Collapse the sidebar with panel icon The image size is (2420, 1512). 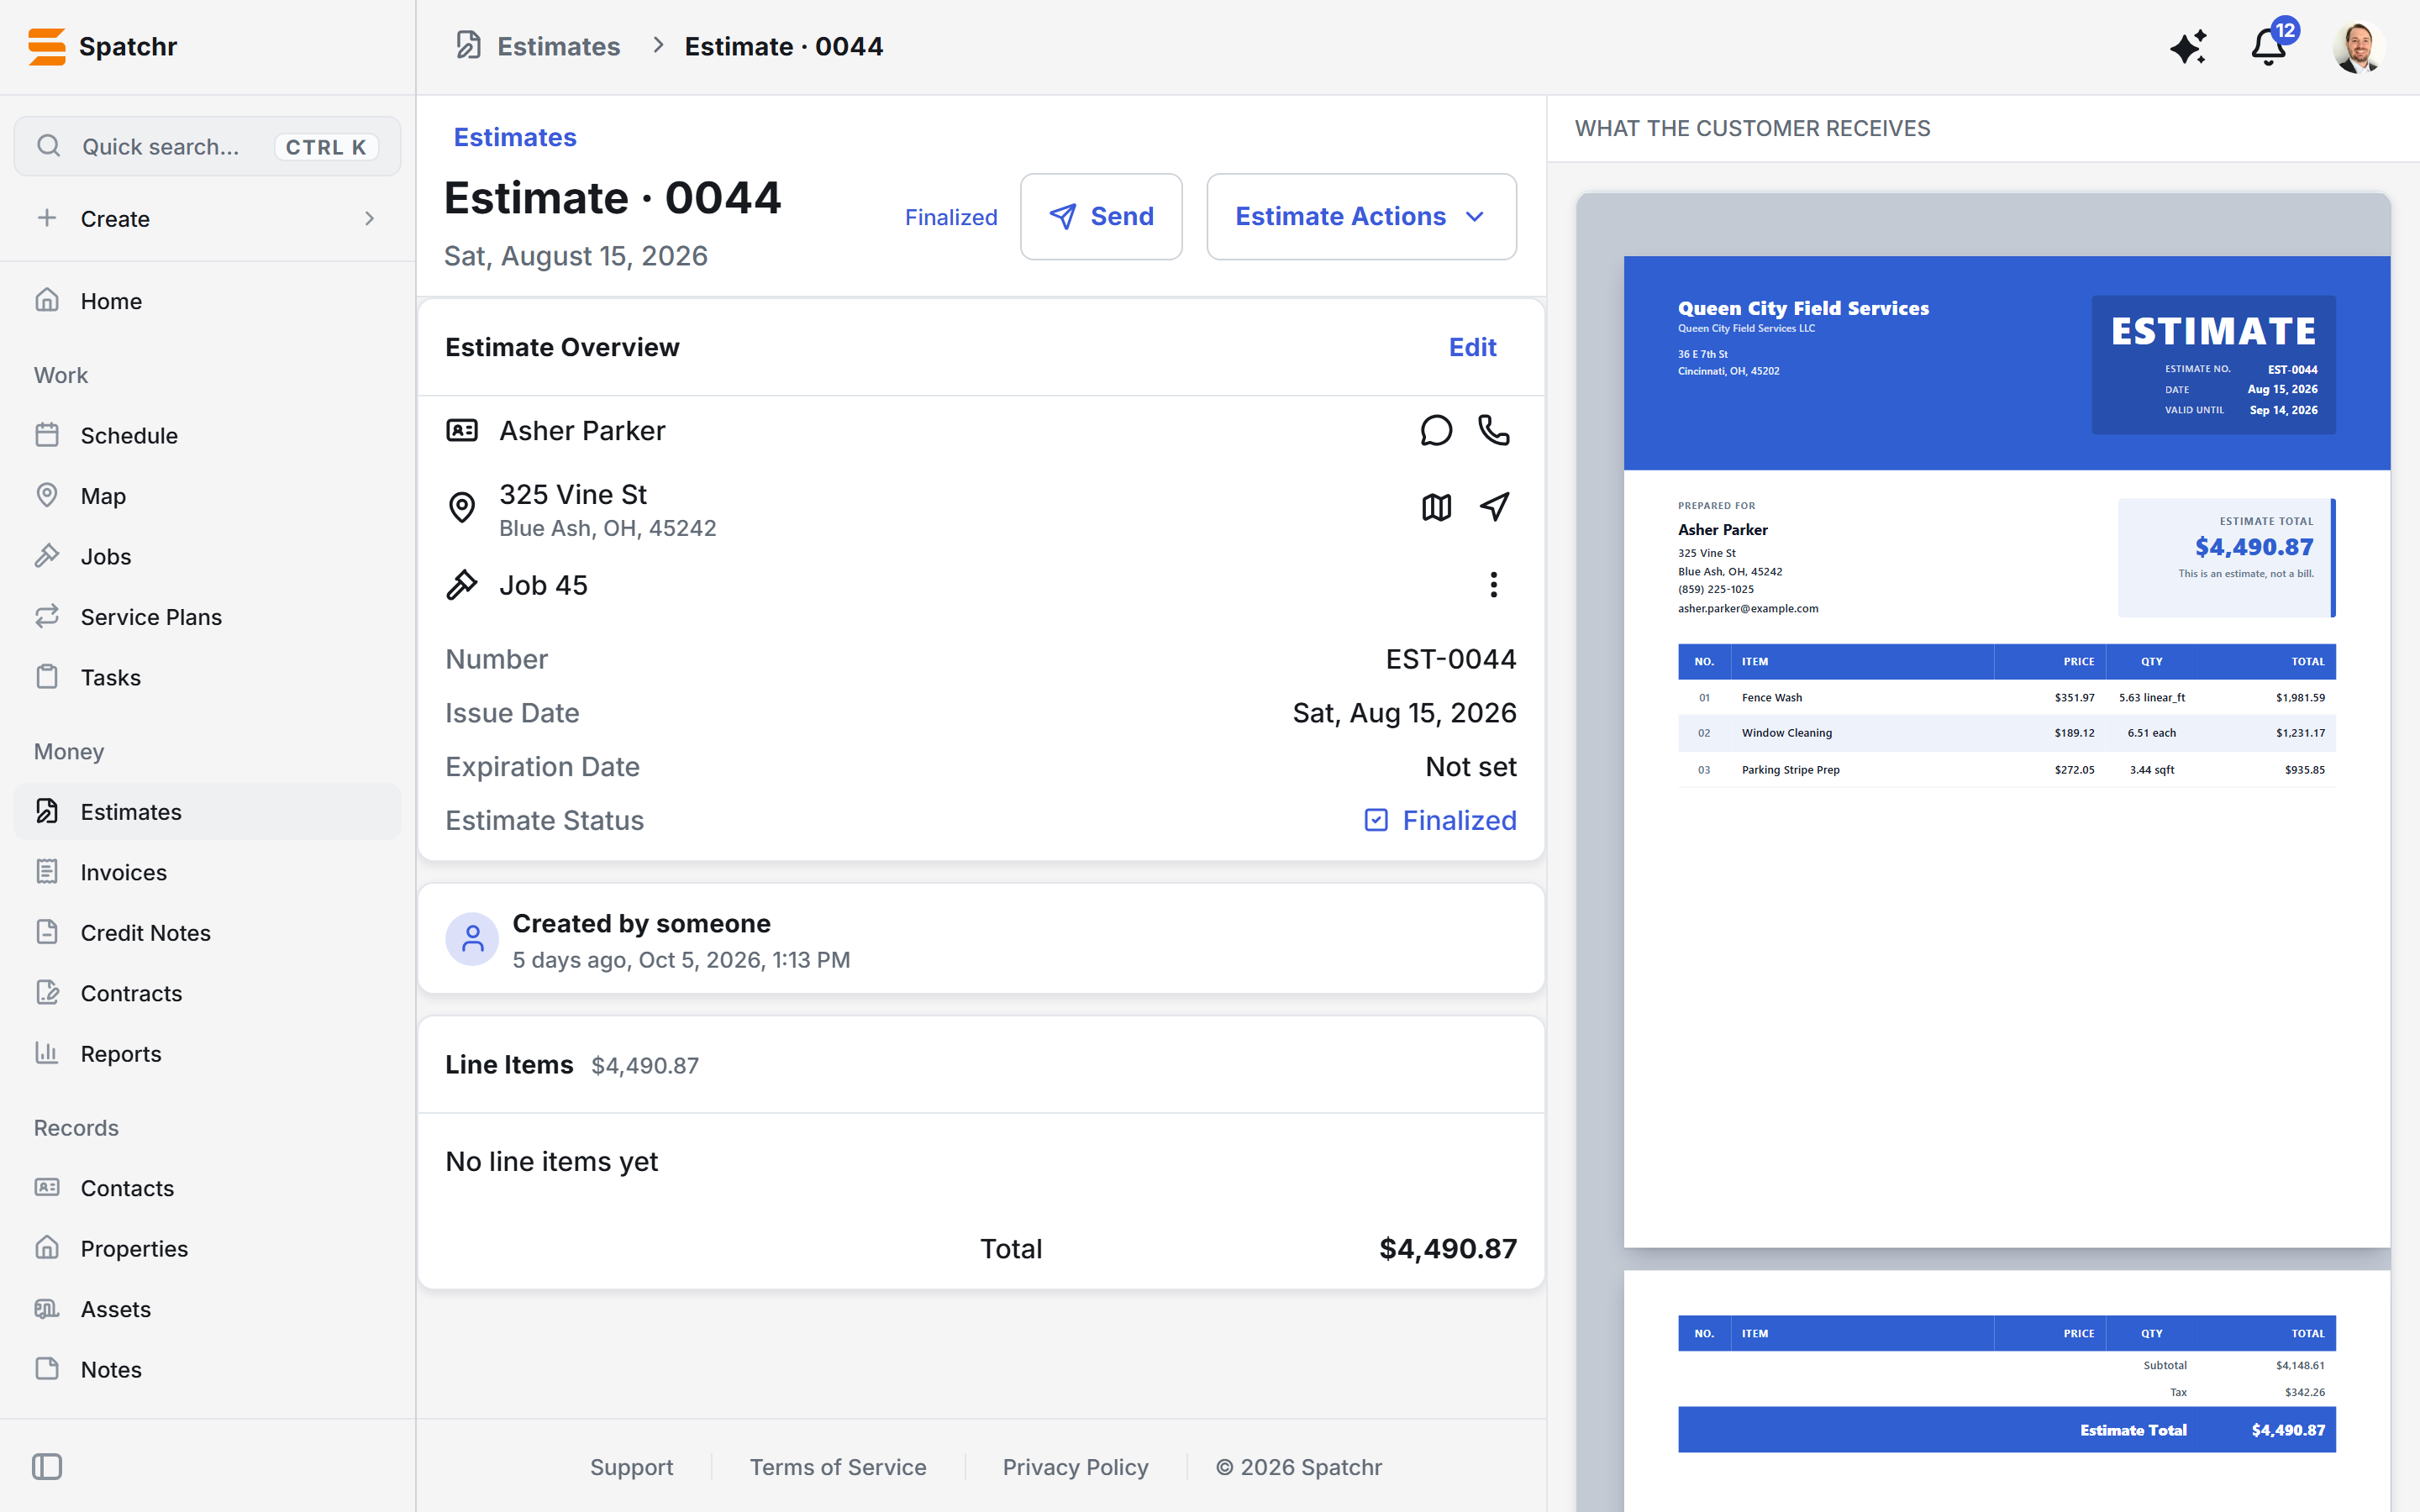pyautogui.click(x=47, y=1467)
